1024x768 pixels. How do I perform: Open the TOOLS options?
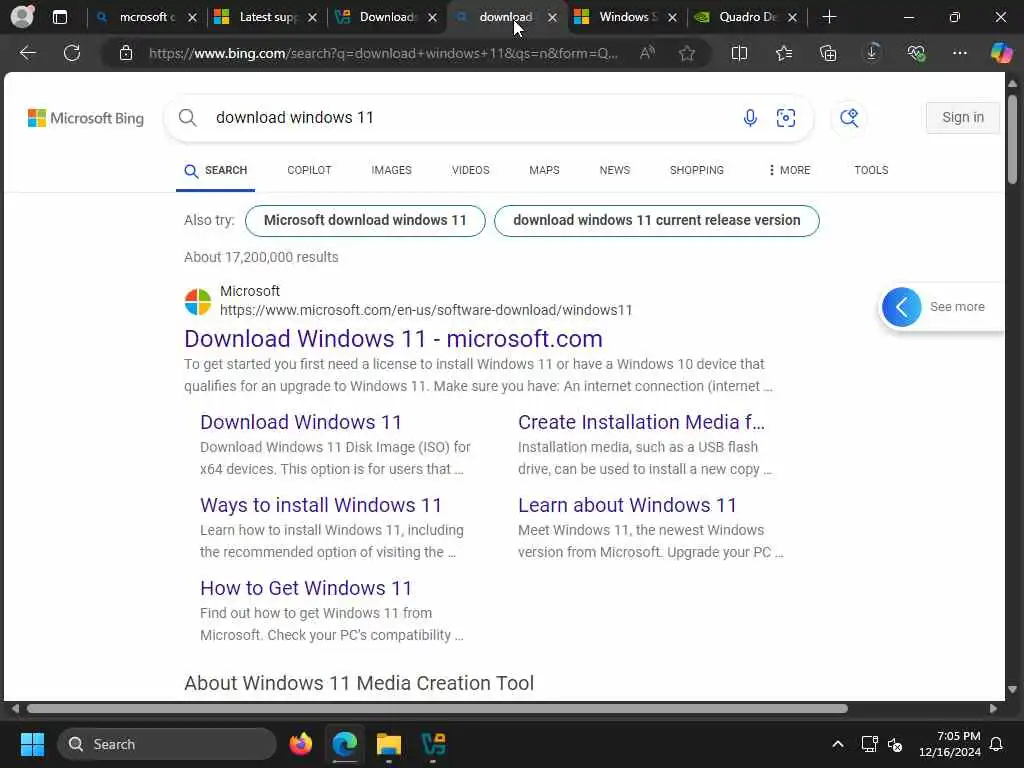[x=871, y=170]
